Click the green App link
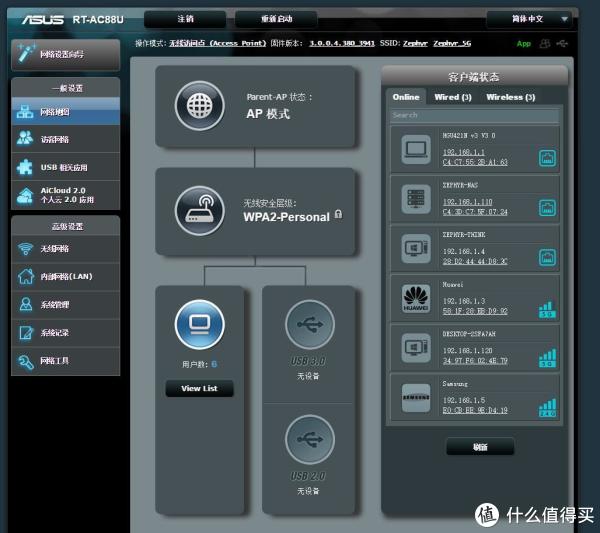This screenshot has width=600, height=533. 524,44
